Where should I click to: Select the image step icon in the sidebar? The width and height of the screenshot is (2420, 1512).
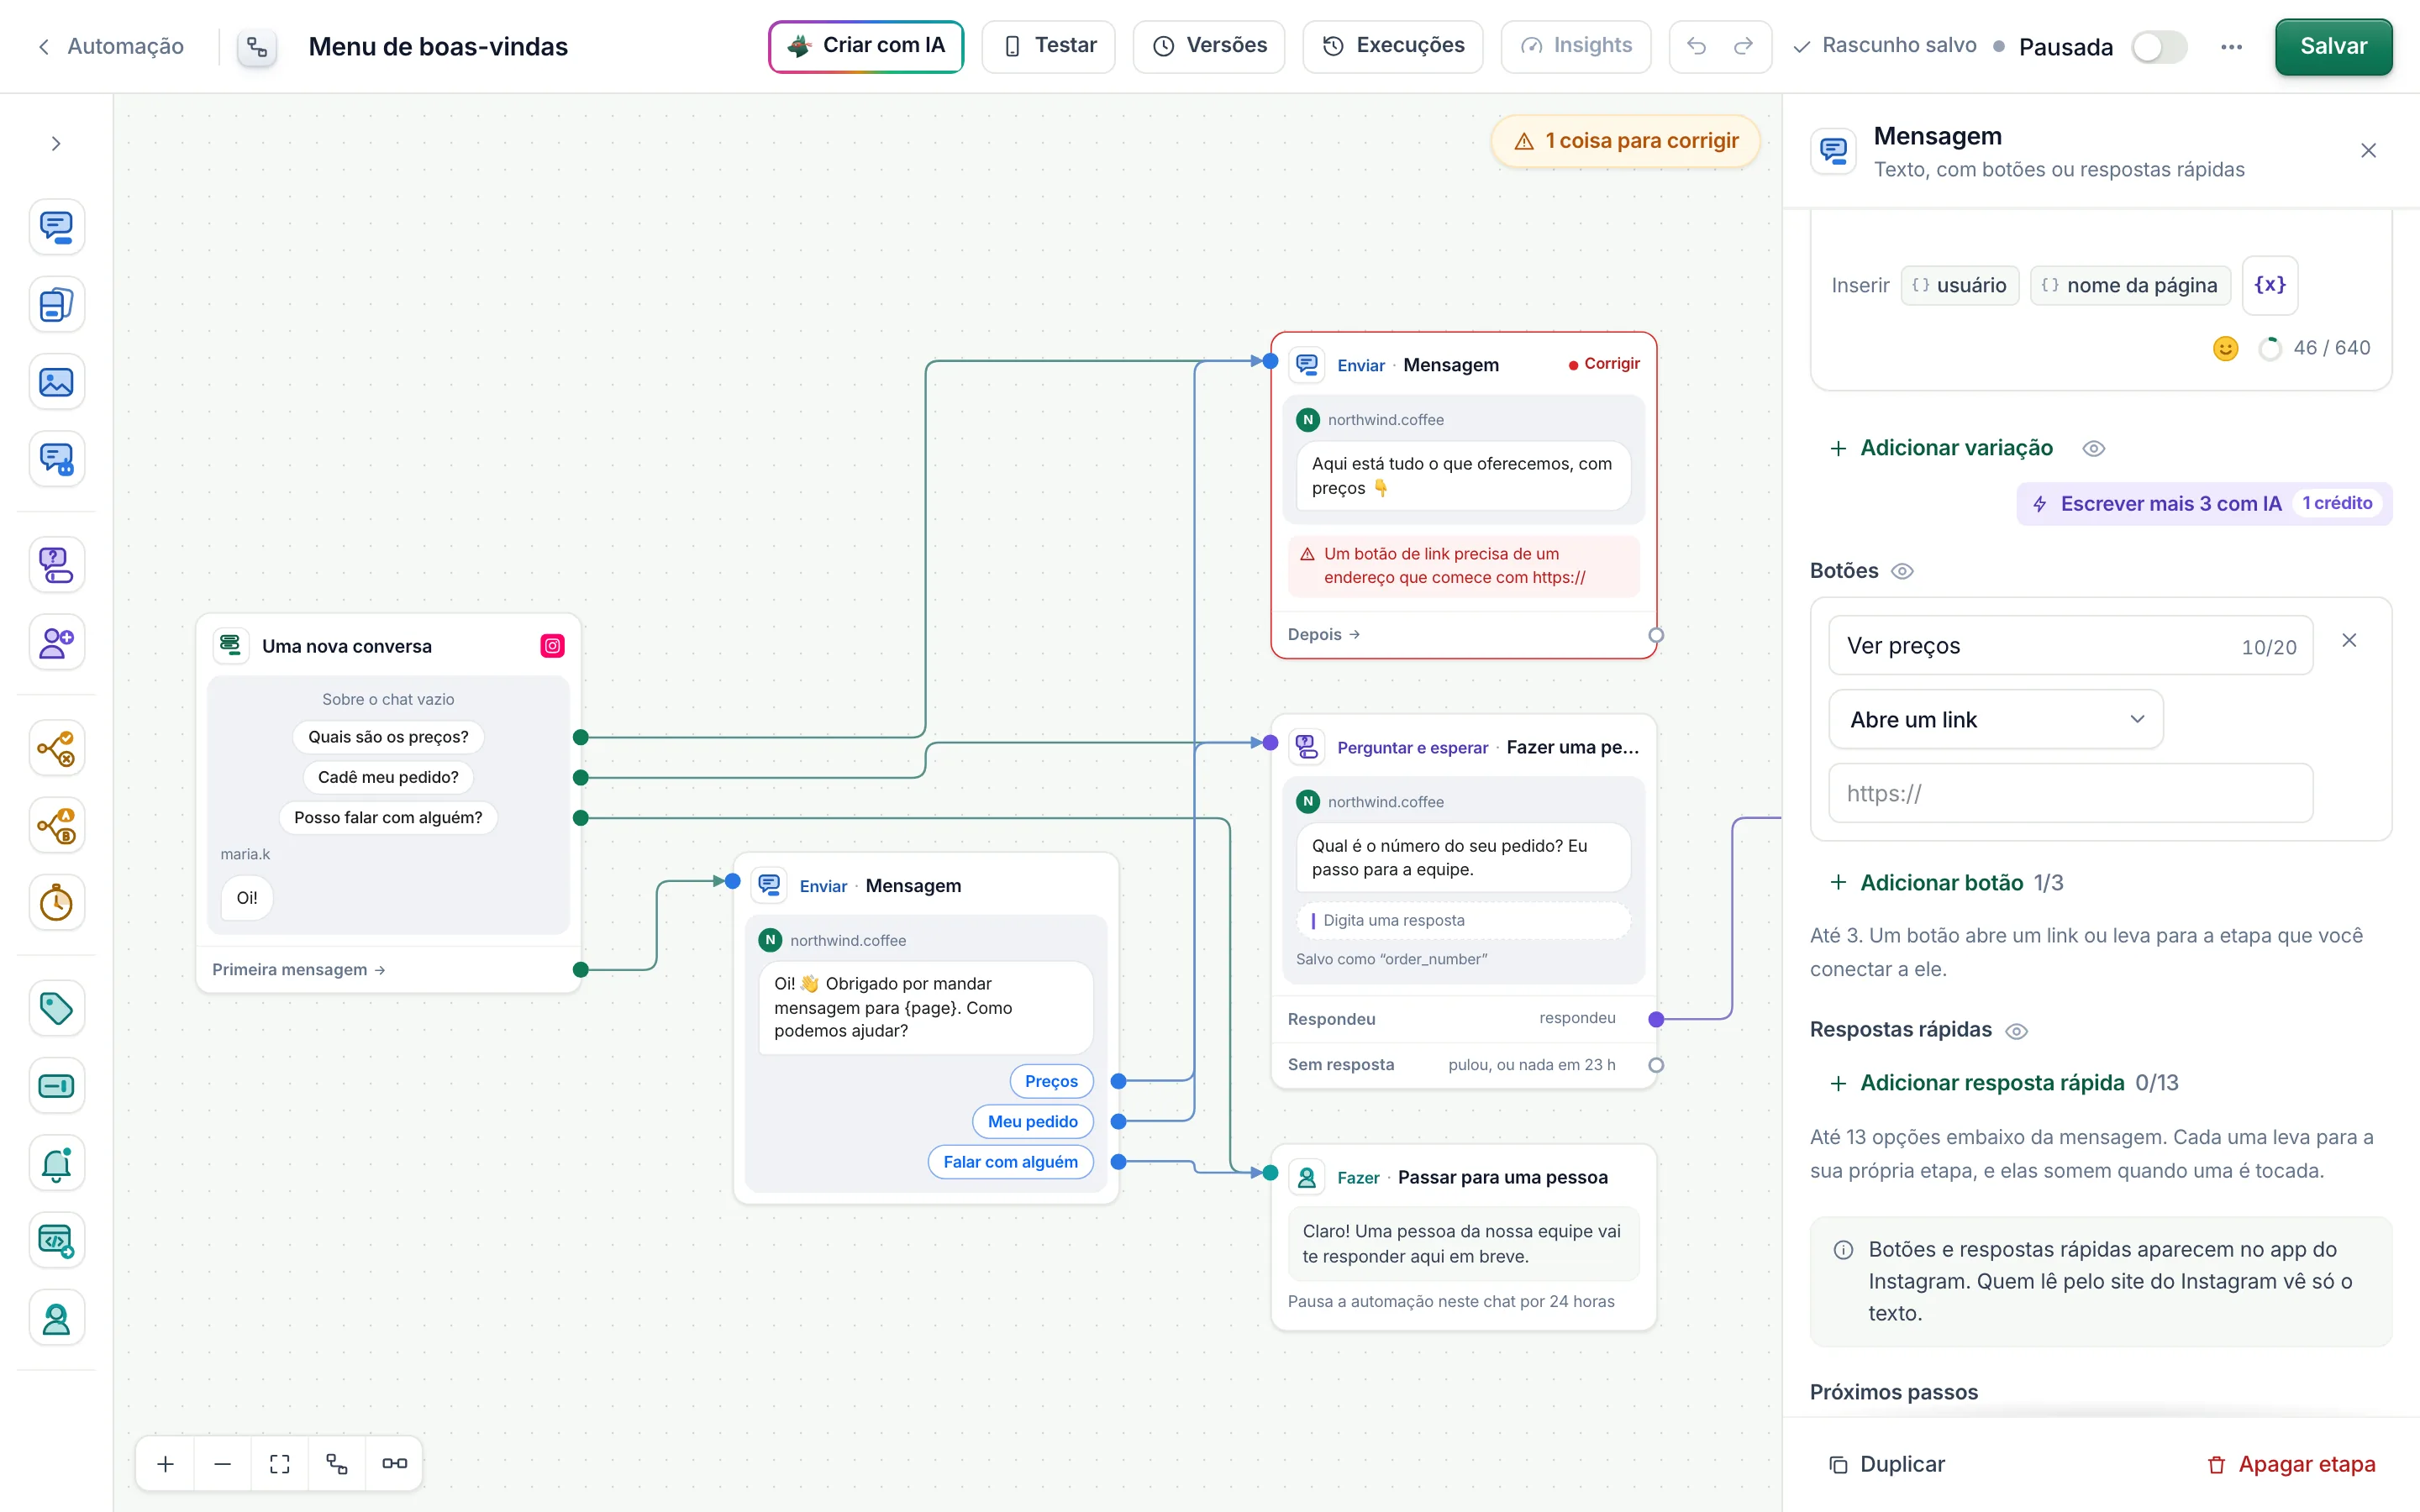pyautogui.click(x=56, y=382)
